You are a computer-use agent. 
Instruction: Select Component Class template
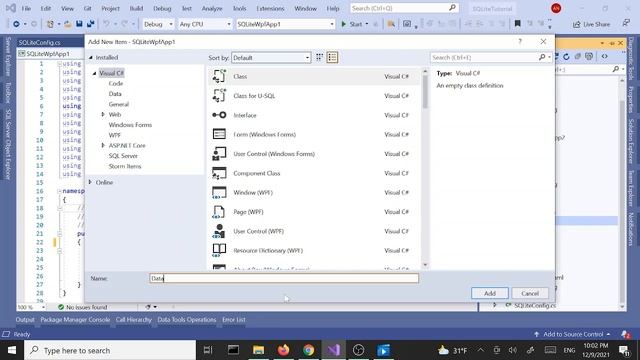[313, 173]
